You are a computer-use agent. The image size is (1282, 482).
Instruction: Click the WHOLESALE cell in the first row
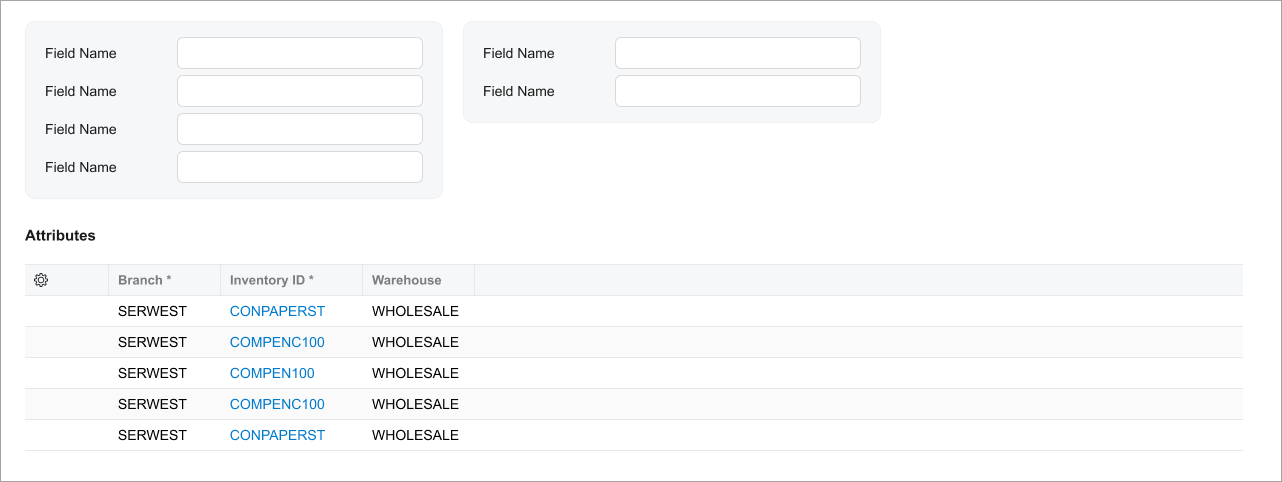[415, 311]
